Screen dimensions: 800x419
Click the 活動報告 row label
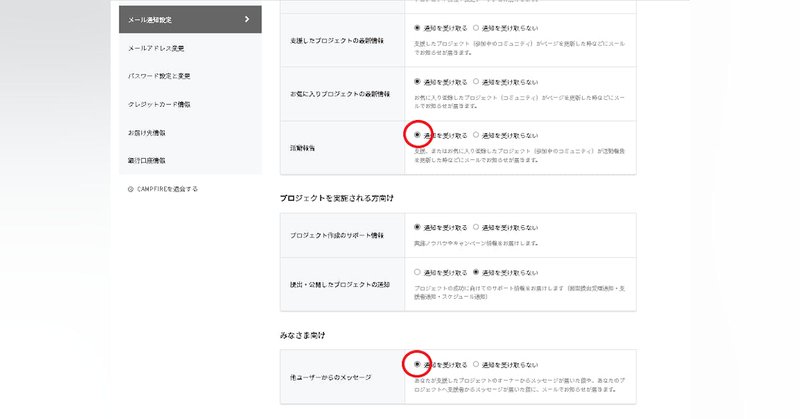[x=303, y=148]
